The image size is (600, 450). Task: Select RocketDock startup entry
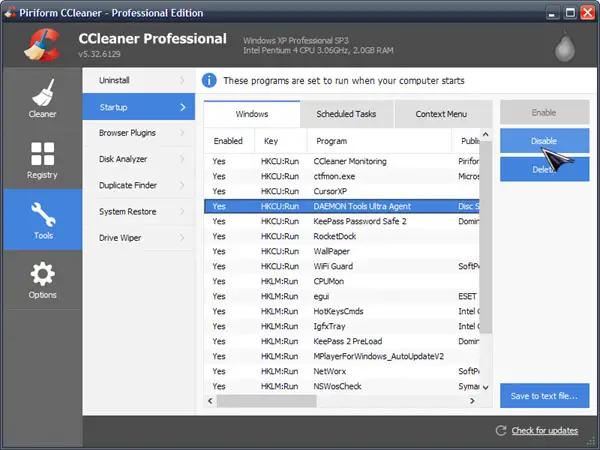click(x=342, y=236)
